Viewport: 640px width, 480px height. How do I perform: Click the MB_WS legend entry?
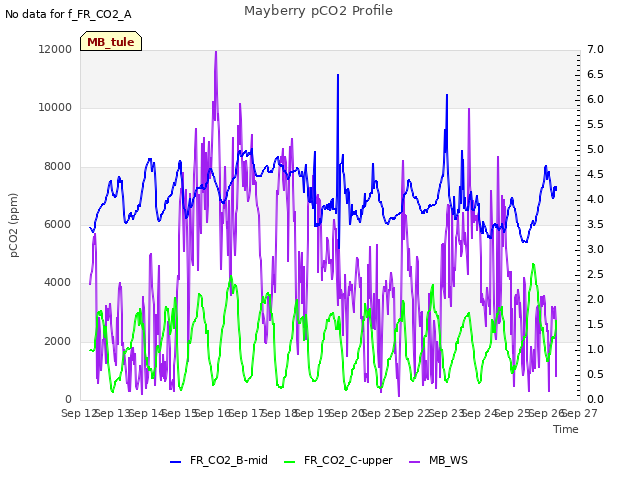coord(438,460)
